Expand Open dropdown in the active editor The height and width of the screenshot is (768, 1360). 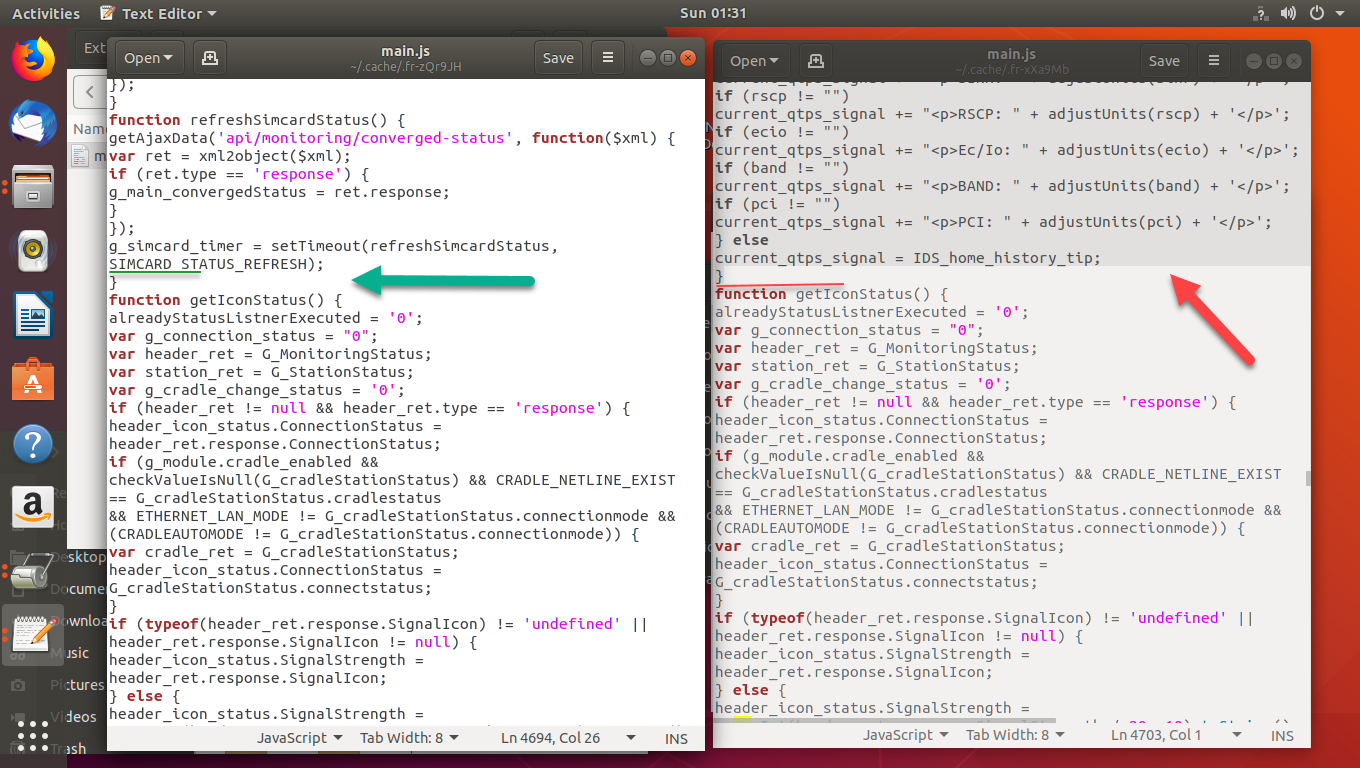(x=149, y=58)
